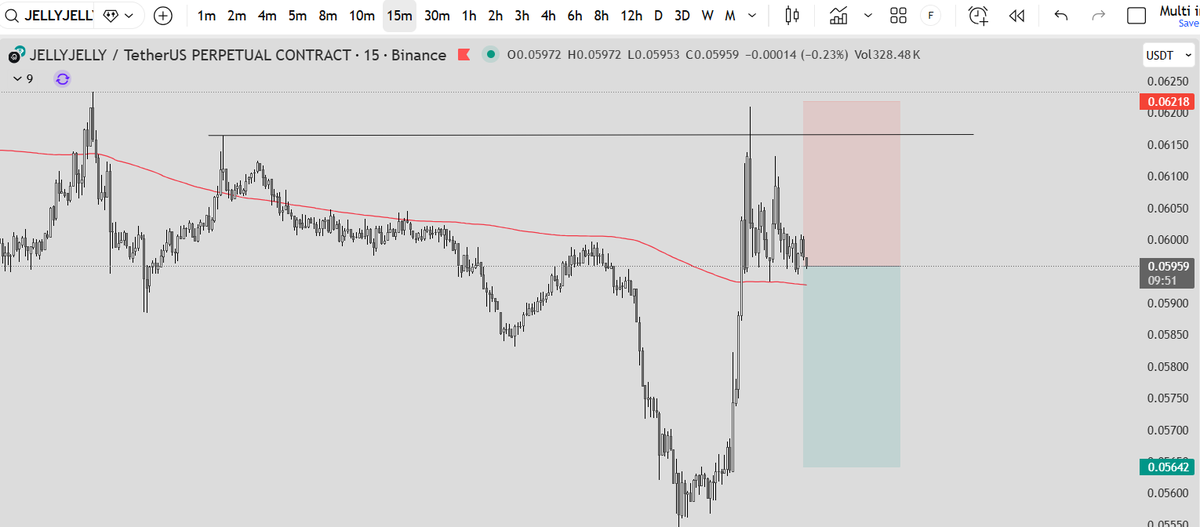The width and height of the screenshot is (1200, 527).
Task: Create an alert with alarm clock icon
Action: pyautogui.click(x=979, y=16)
